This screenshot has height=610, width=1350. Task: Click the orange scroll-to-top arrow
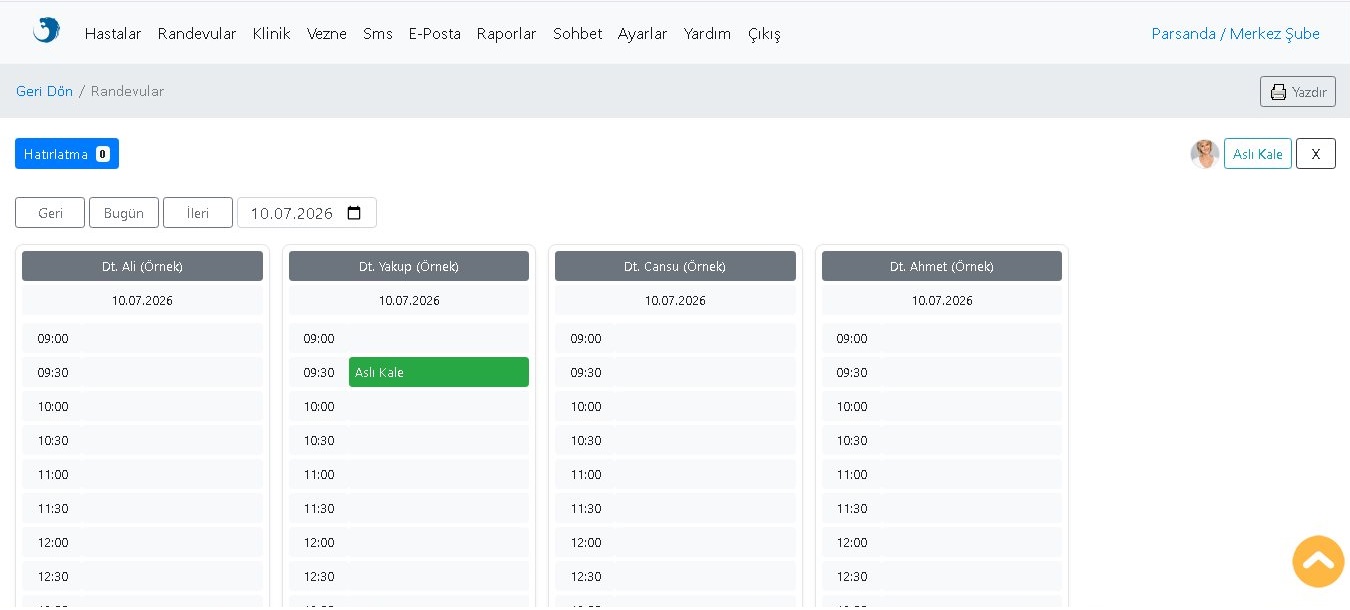click(x=1318, y=561)
